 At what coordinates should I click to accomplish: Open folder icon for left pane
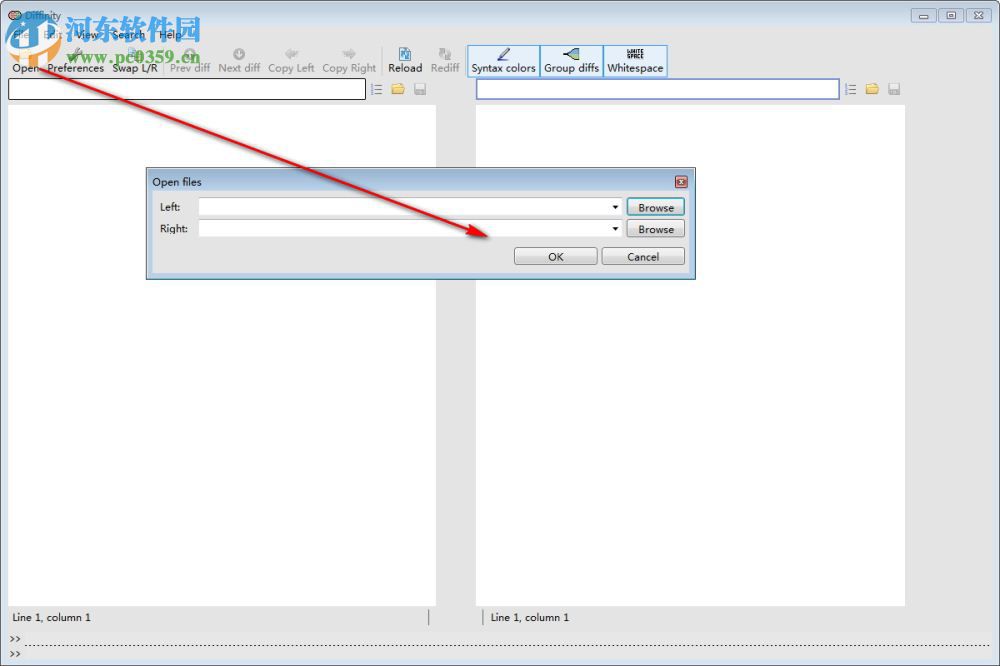[398, 89]
